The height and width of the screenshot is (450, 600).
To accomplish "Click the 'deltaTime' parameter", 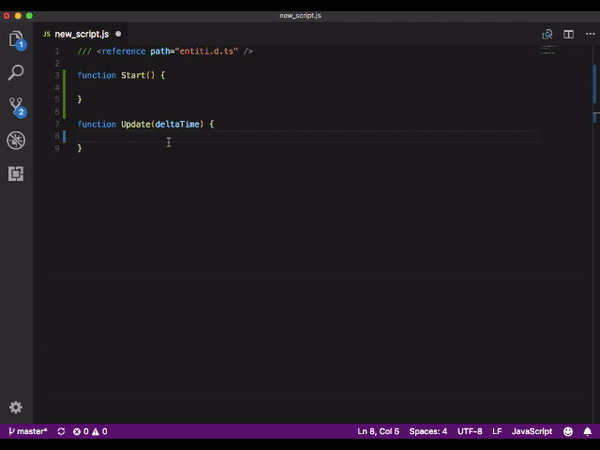I will click(177, 124).
